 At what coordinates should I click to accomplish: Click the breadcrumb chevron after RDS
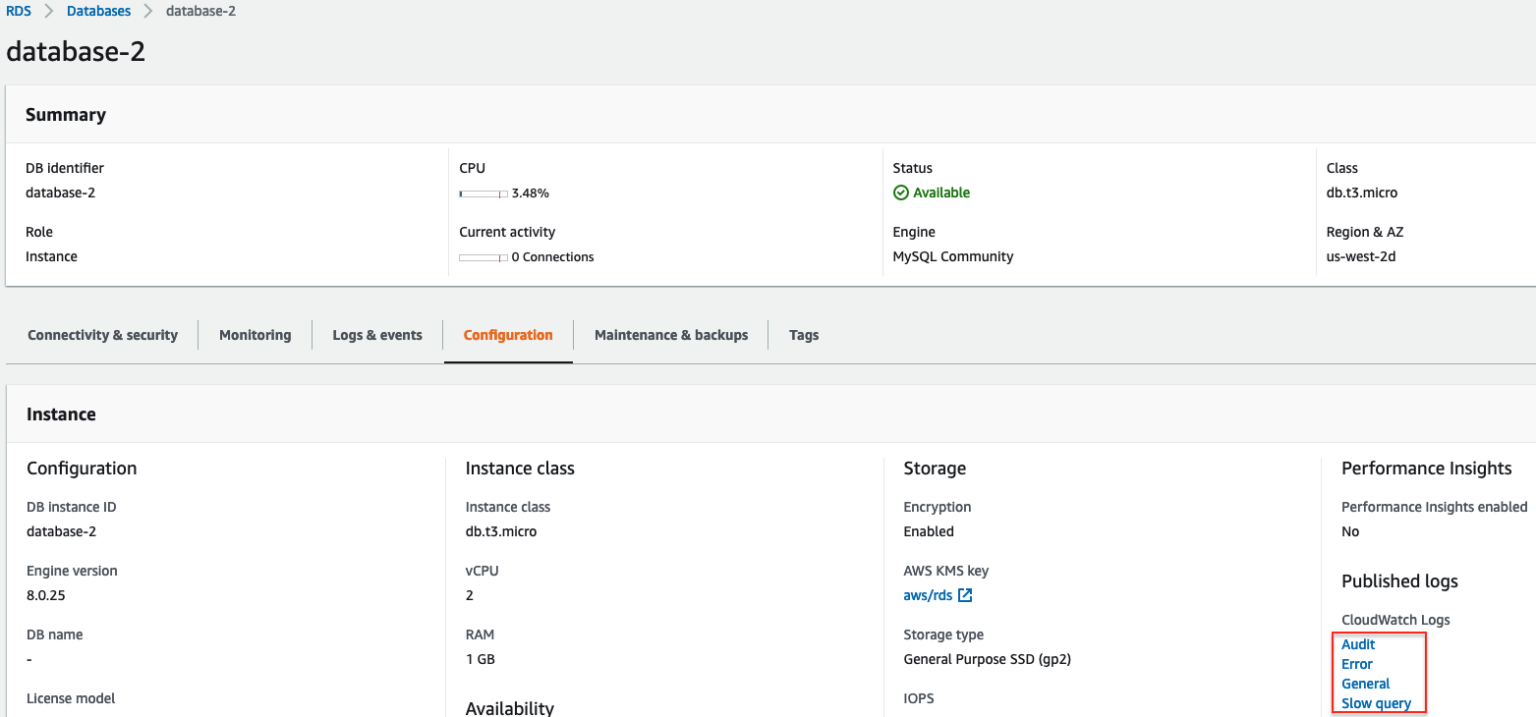coord(46,11)
